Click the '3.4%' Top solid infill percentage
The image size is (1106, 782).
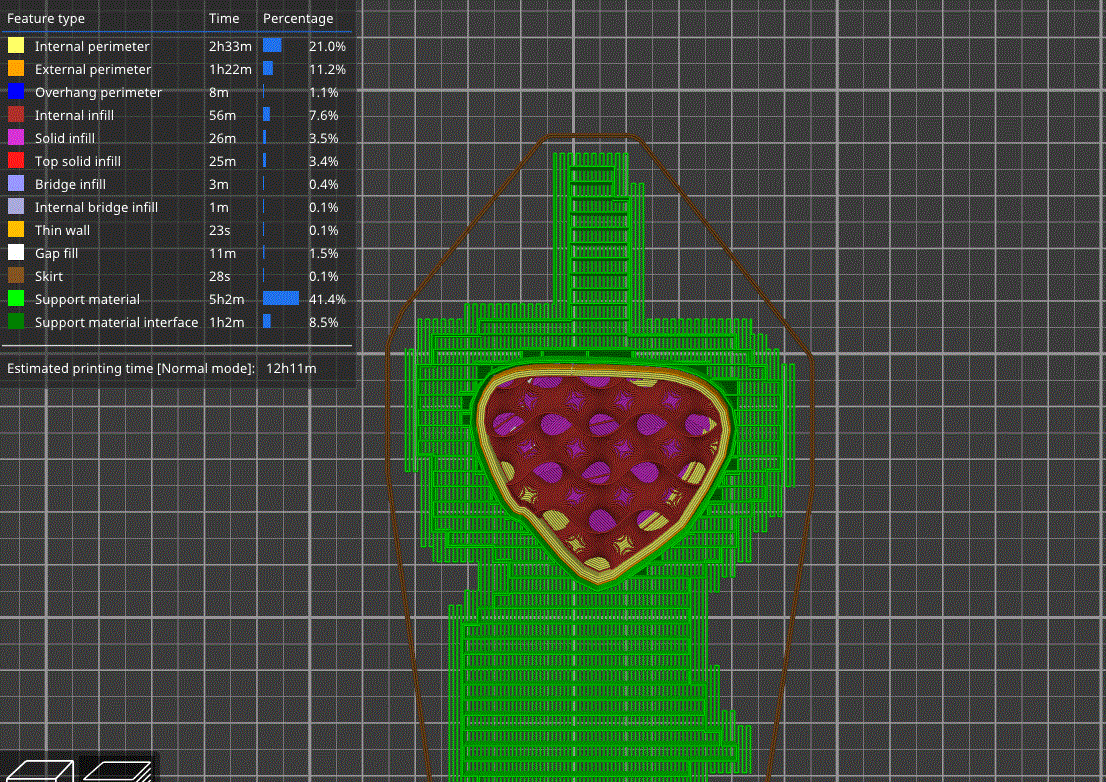tap(323, 161)
